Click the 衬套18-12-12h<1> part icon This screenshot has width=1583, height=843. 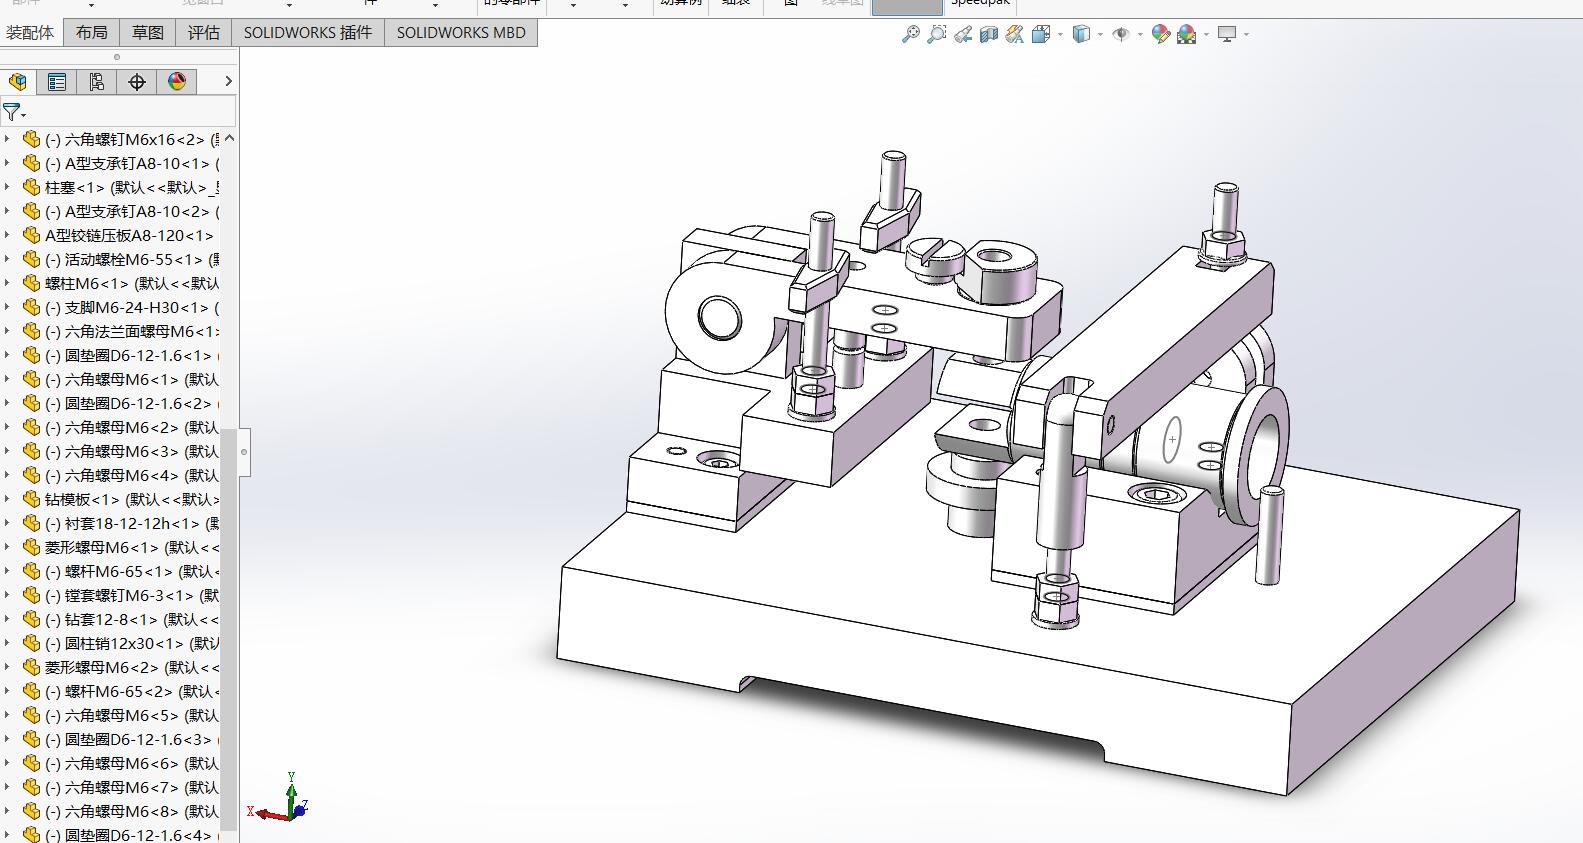[x=31, y=524]
